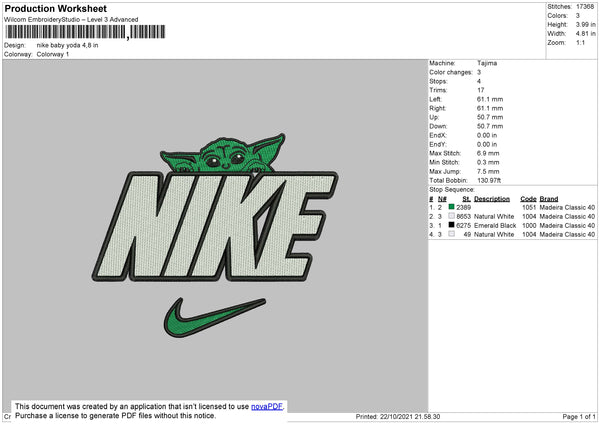This screenshot has height=424, width=600.
Task: Click stitch count 2389 in stop 1
Action: tap(463, 207)
